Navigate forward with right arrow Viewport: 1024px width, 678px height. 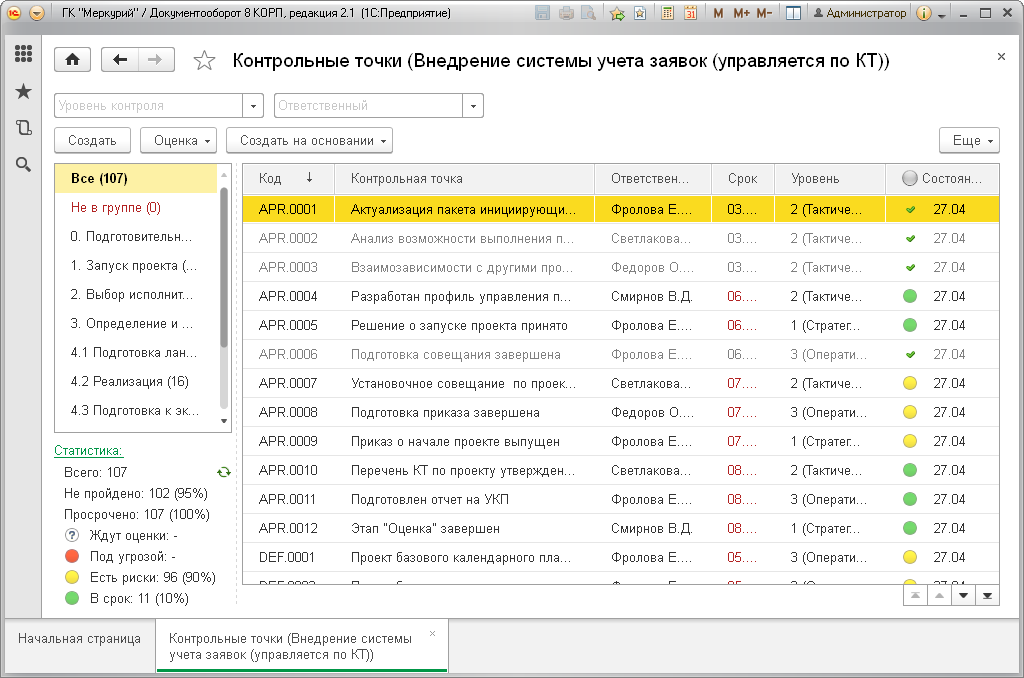click(155, 60)
